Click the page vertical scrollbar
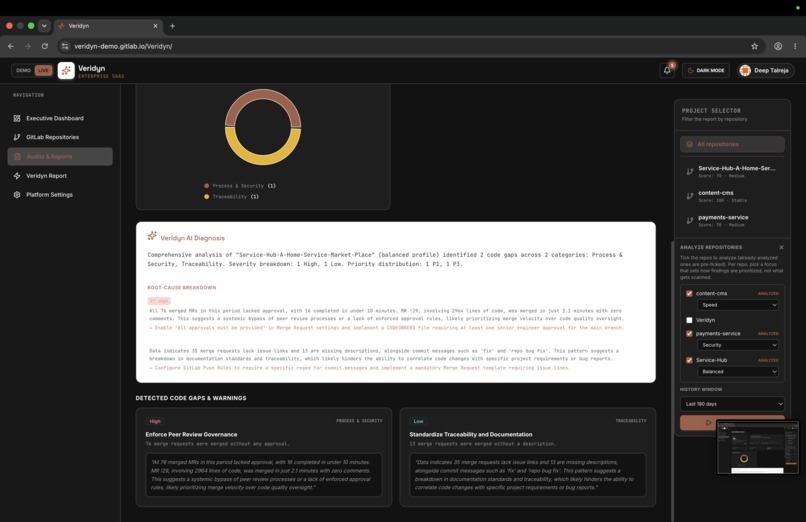Screen dimensions: 806x522 pos(672,380)
